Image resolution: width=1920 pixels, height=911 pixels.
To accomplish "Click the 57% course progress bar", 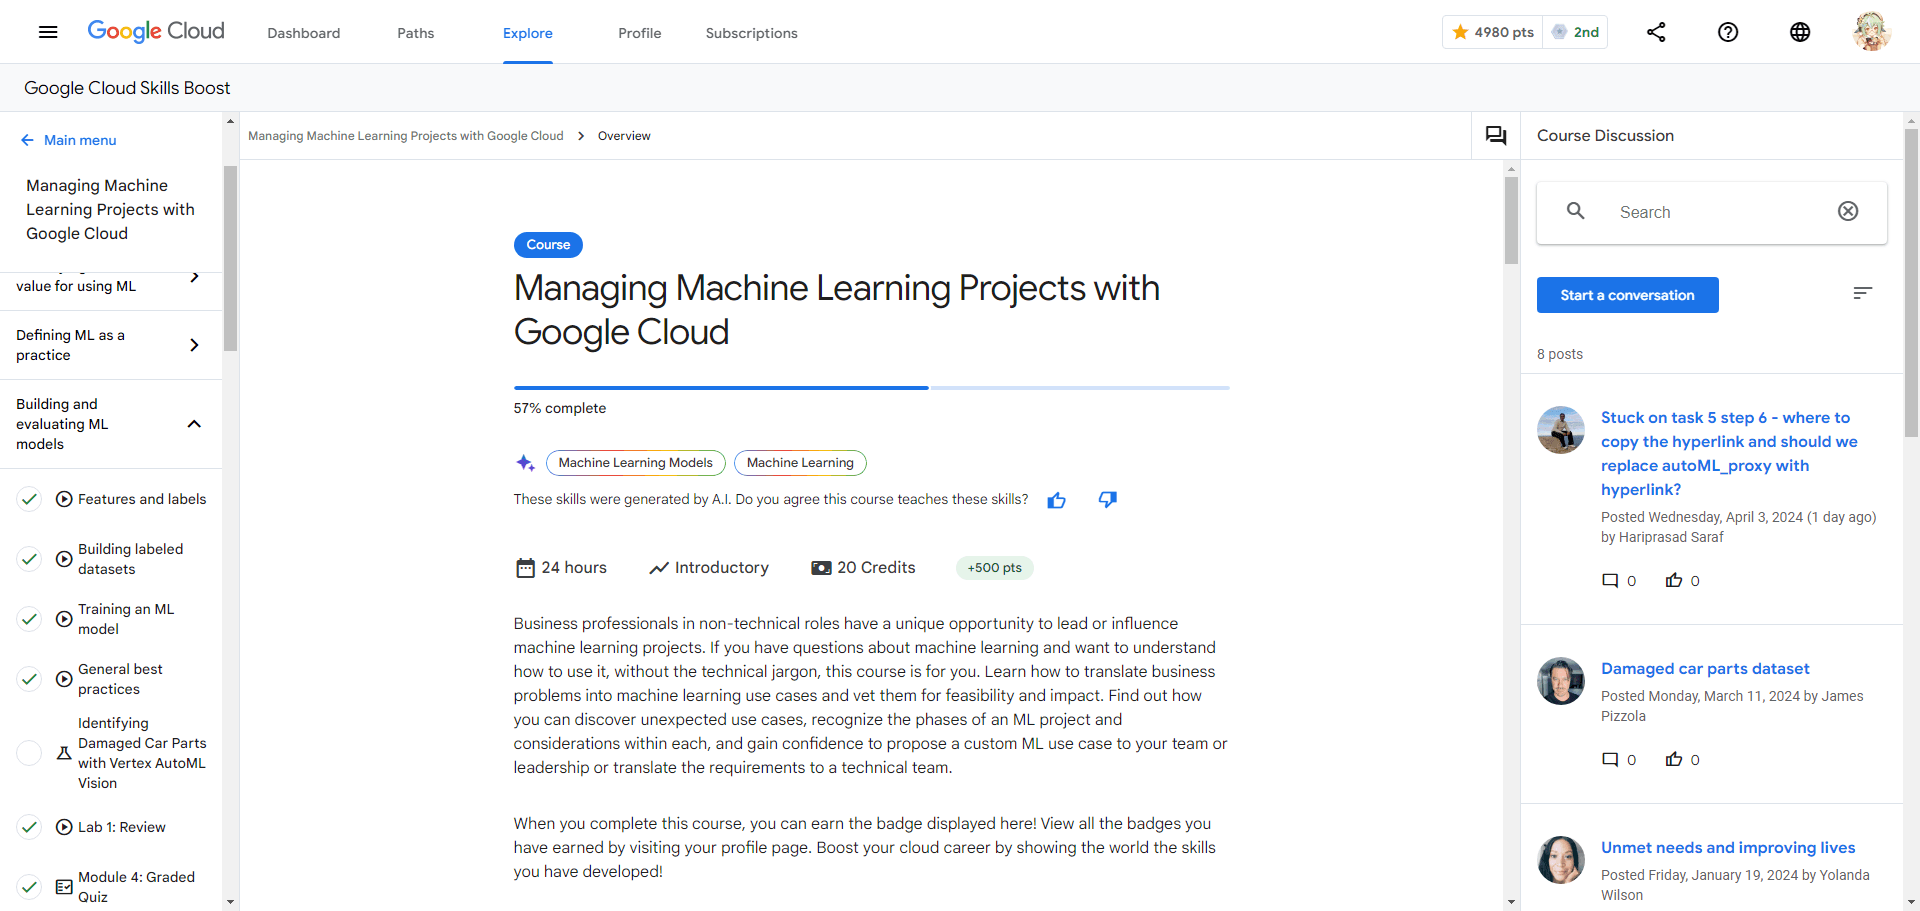I will click(871, 387).
